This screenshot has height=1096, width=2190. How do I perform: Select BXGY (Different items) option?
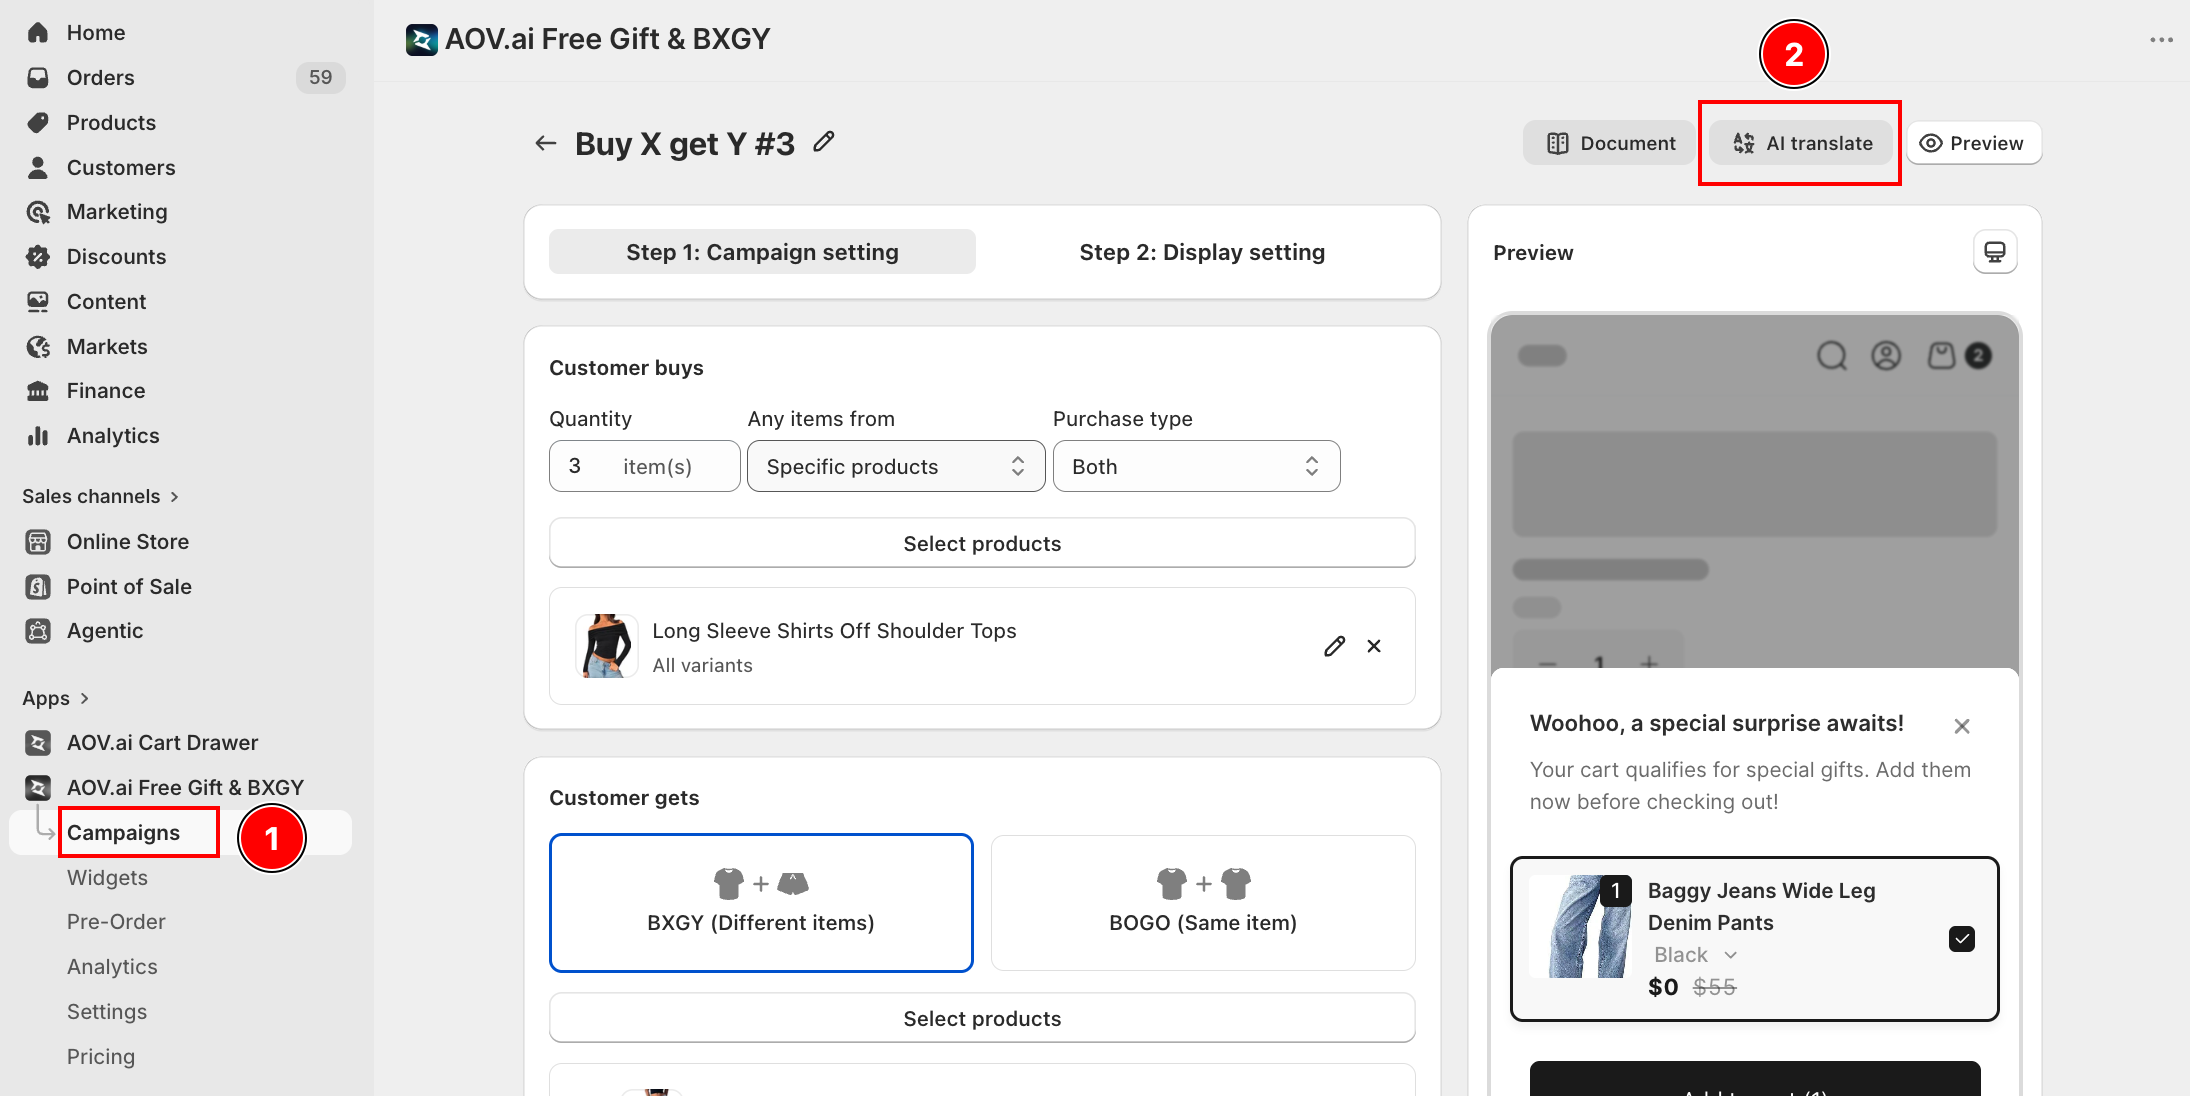coord(761,902)
